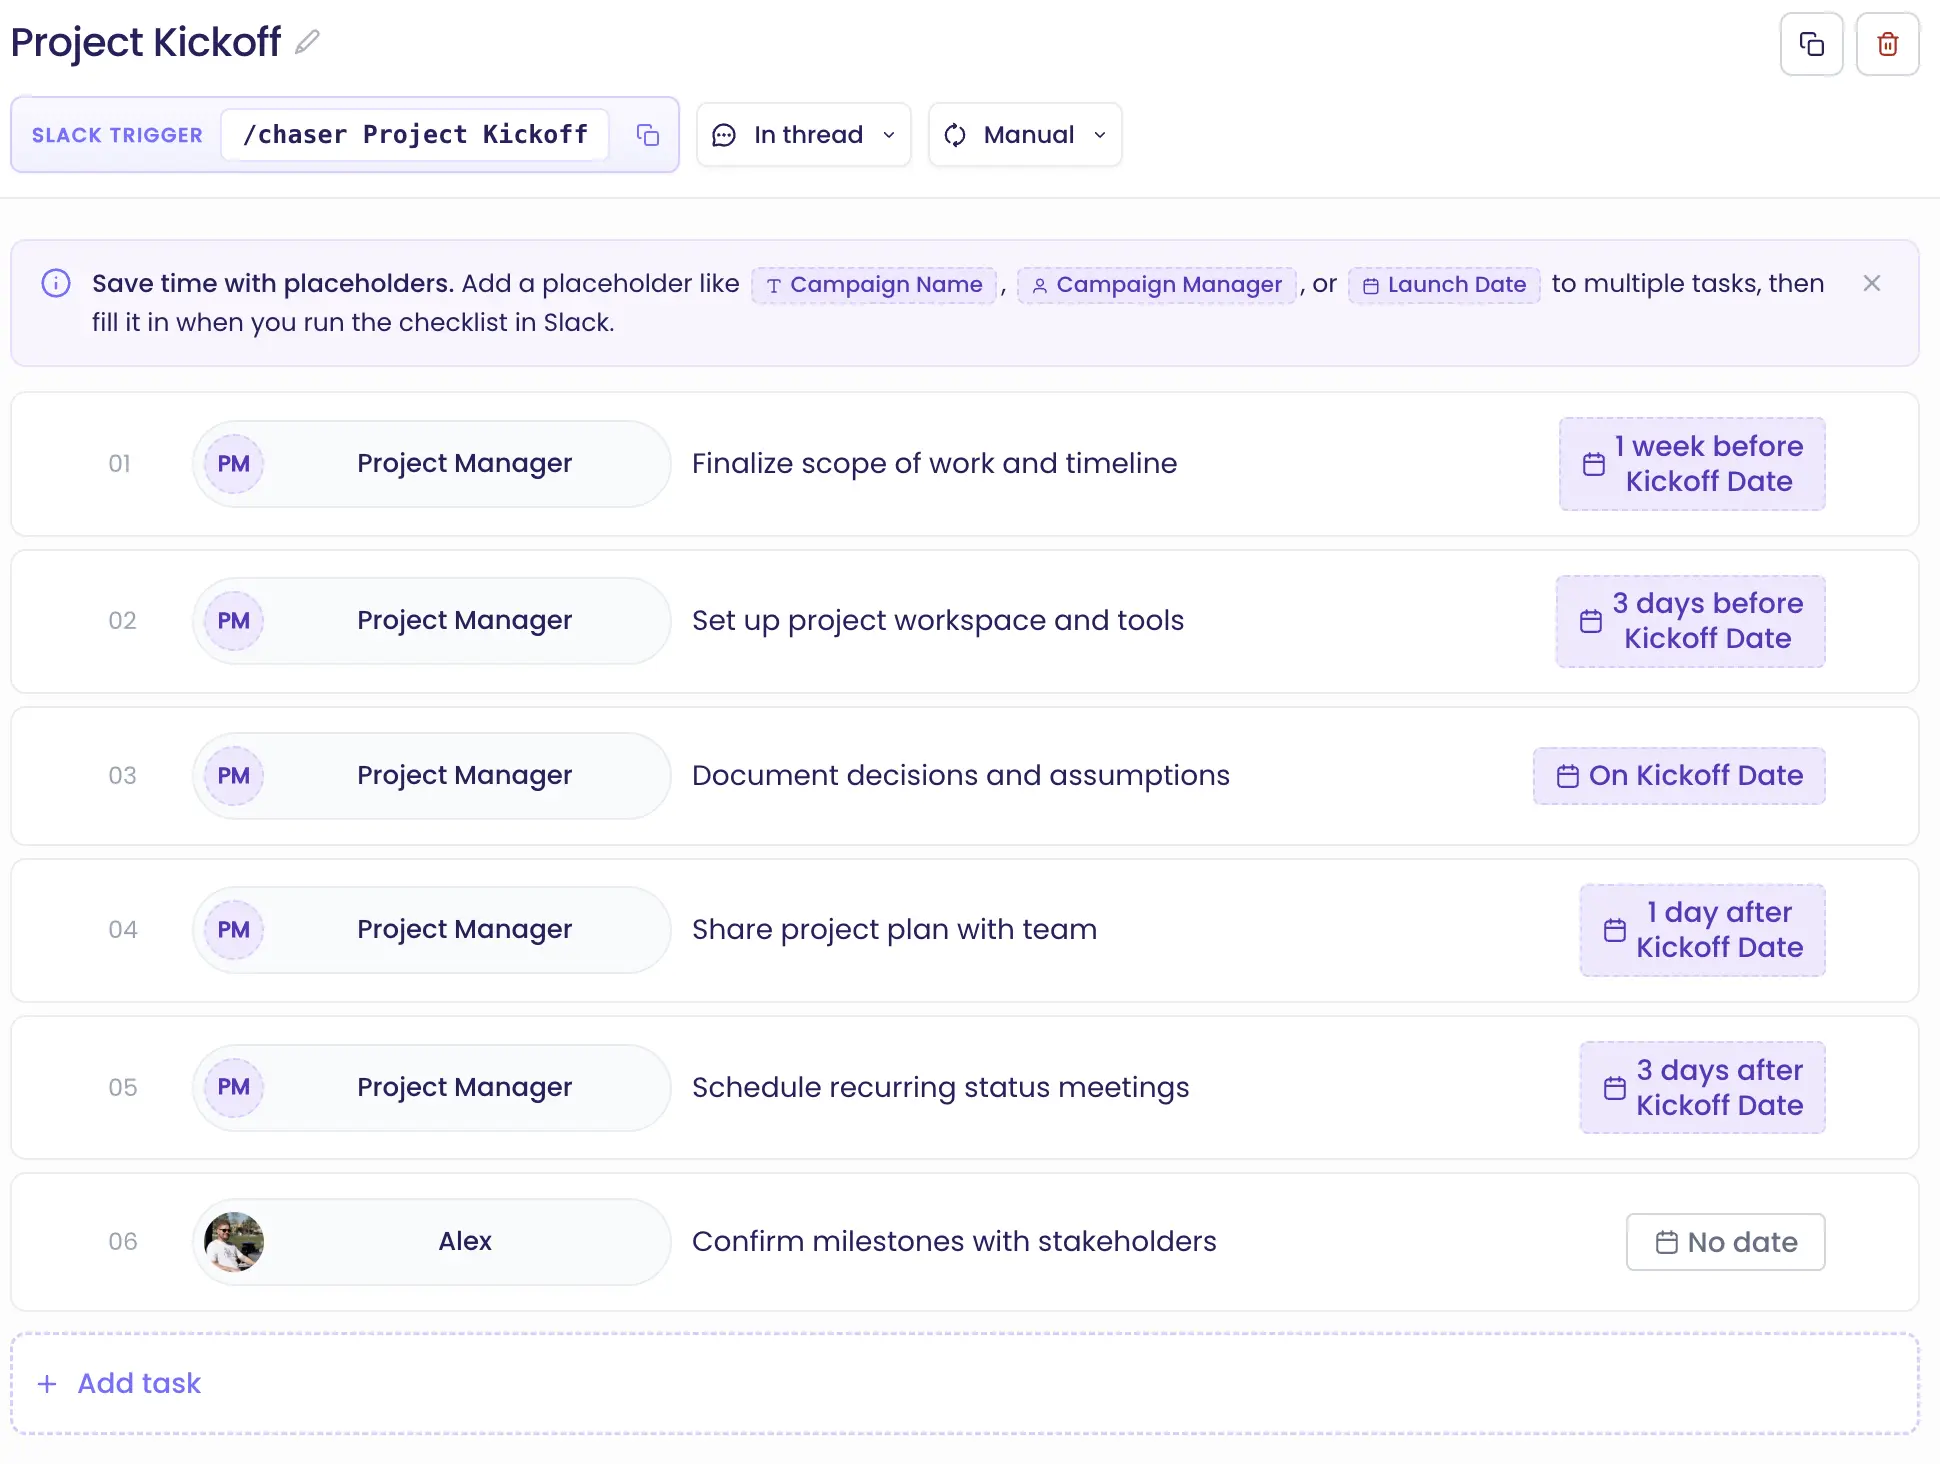Screen dimensions: 1940x1464
Task: Edit '1 week before Kickoff Date' due date
Action: pos(1692,464)
